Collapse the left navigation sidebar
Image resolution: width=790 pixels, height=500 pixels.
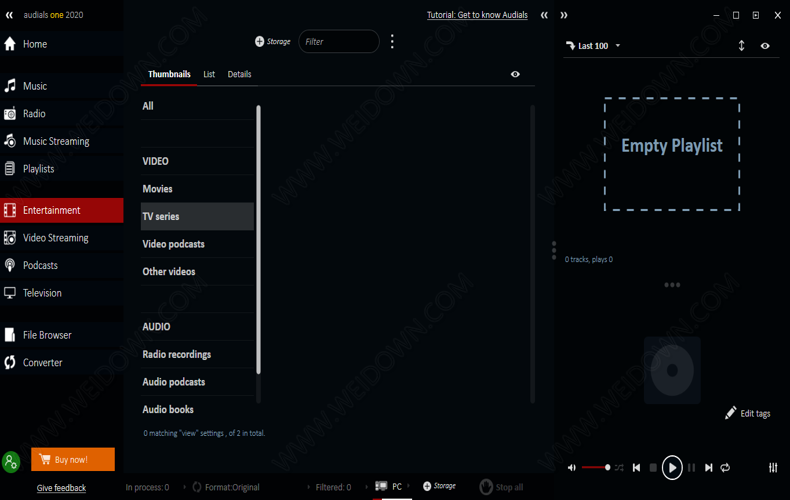pos(9,15)
